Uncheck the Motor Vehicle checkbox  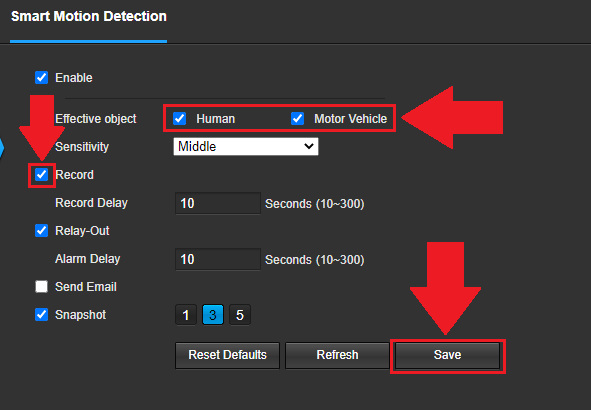(297, 118)
